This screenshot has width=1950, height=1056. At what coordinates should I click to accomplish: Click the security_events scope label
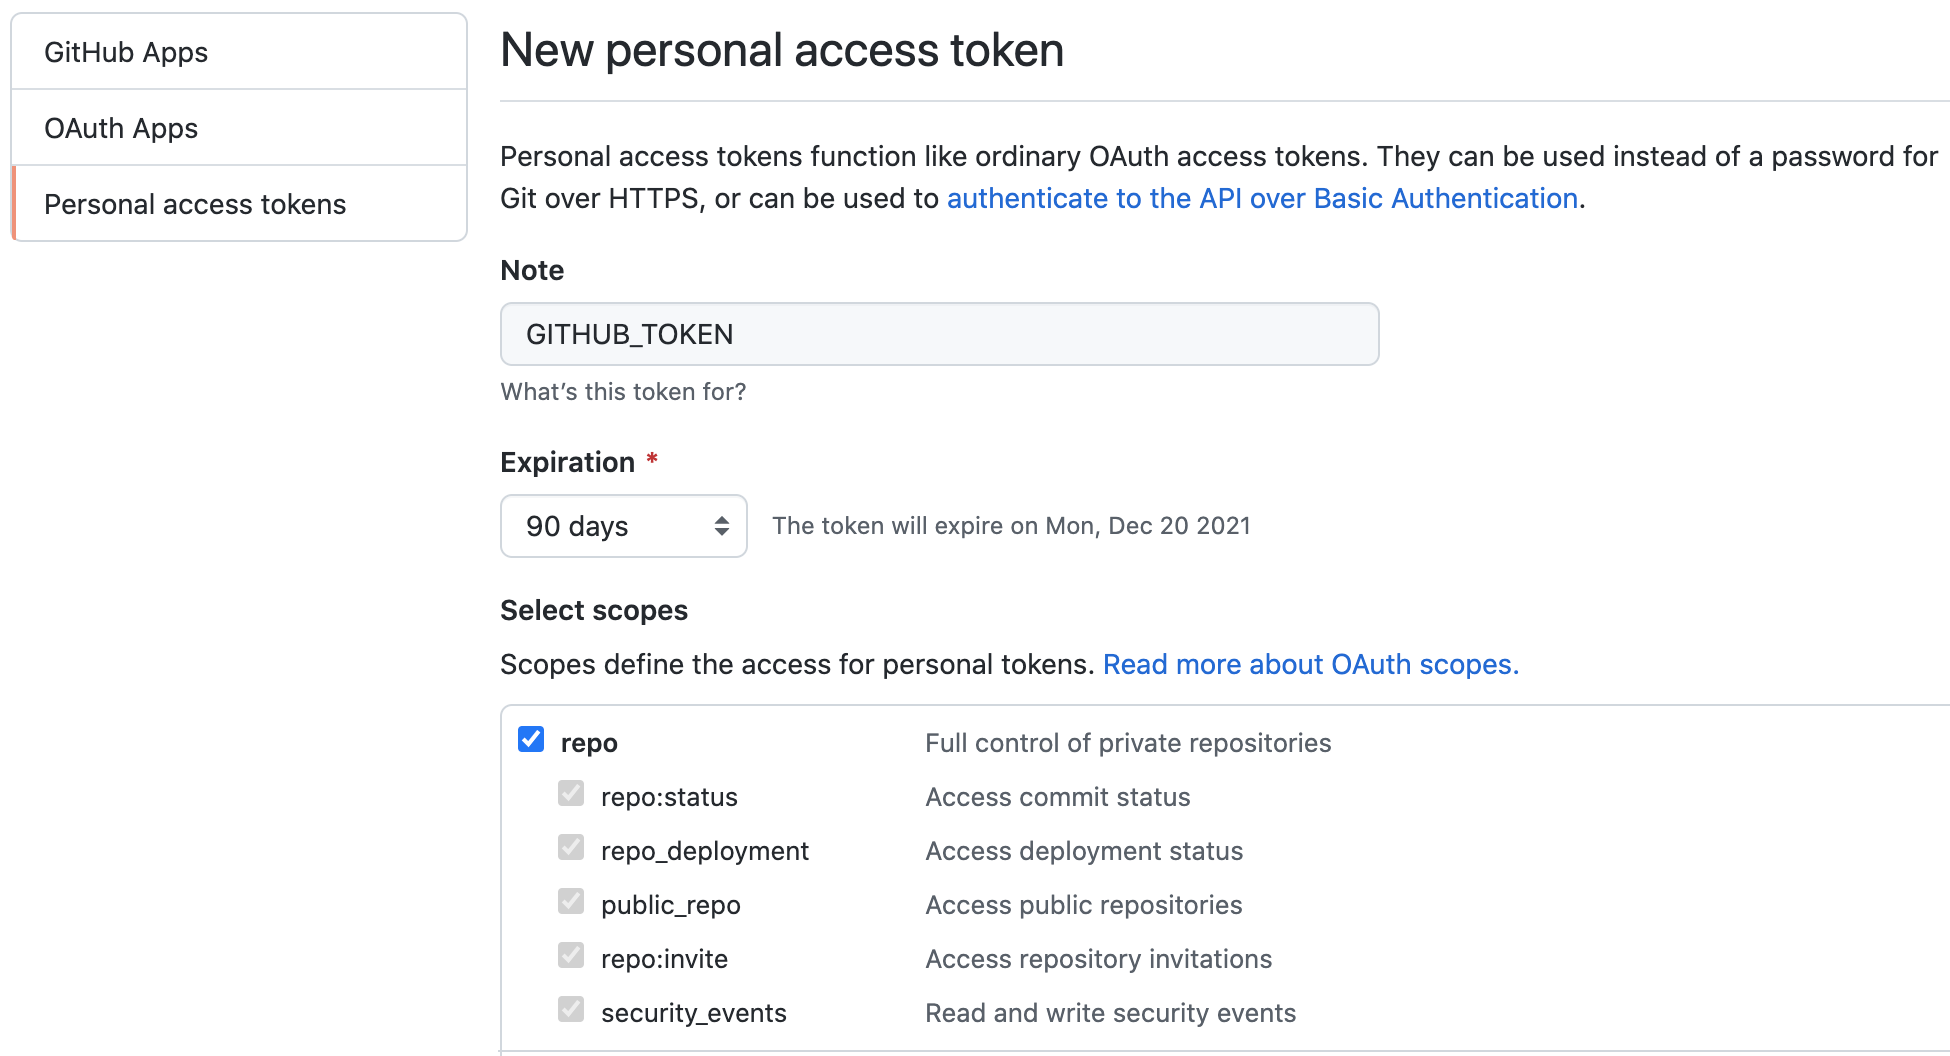[693, 1013]
